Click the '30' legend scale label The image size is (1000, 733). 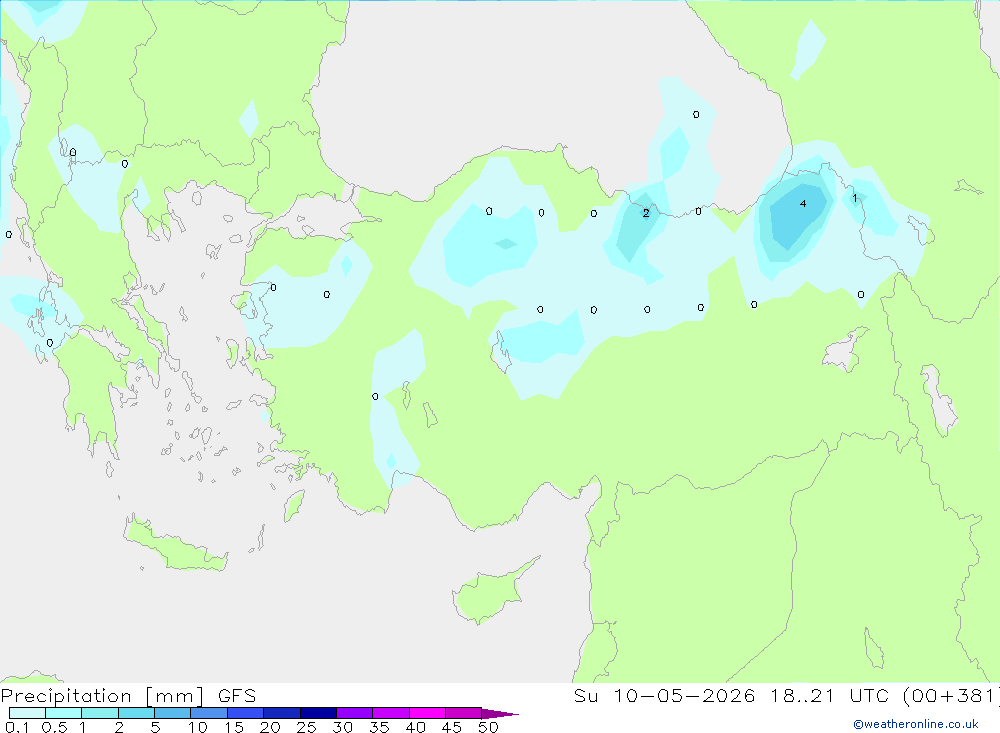coord(342,727)
